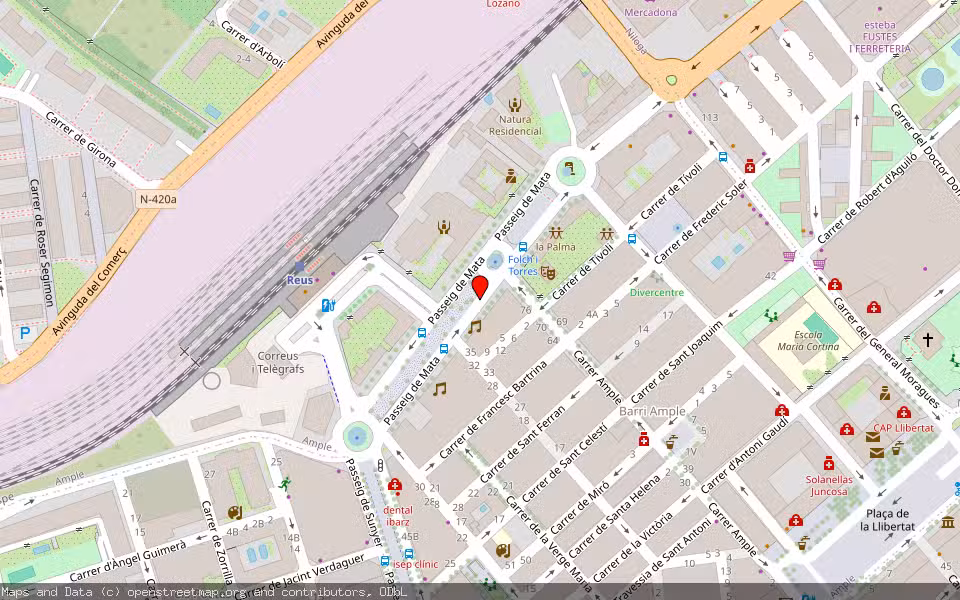Viewport: 960px width, 600px height.
Task: Click the drinking water icon in the Passeig de Mata roundabout
Action: pyautogui.click(x=569, y=167)
